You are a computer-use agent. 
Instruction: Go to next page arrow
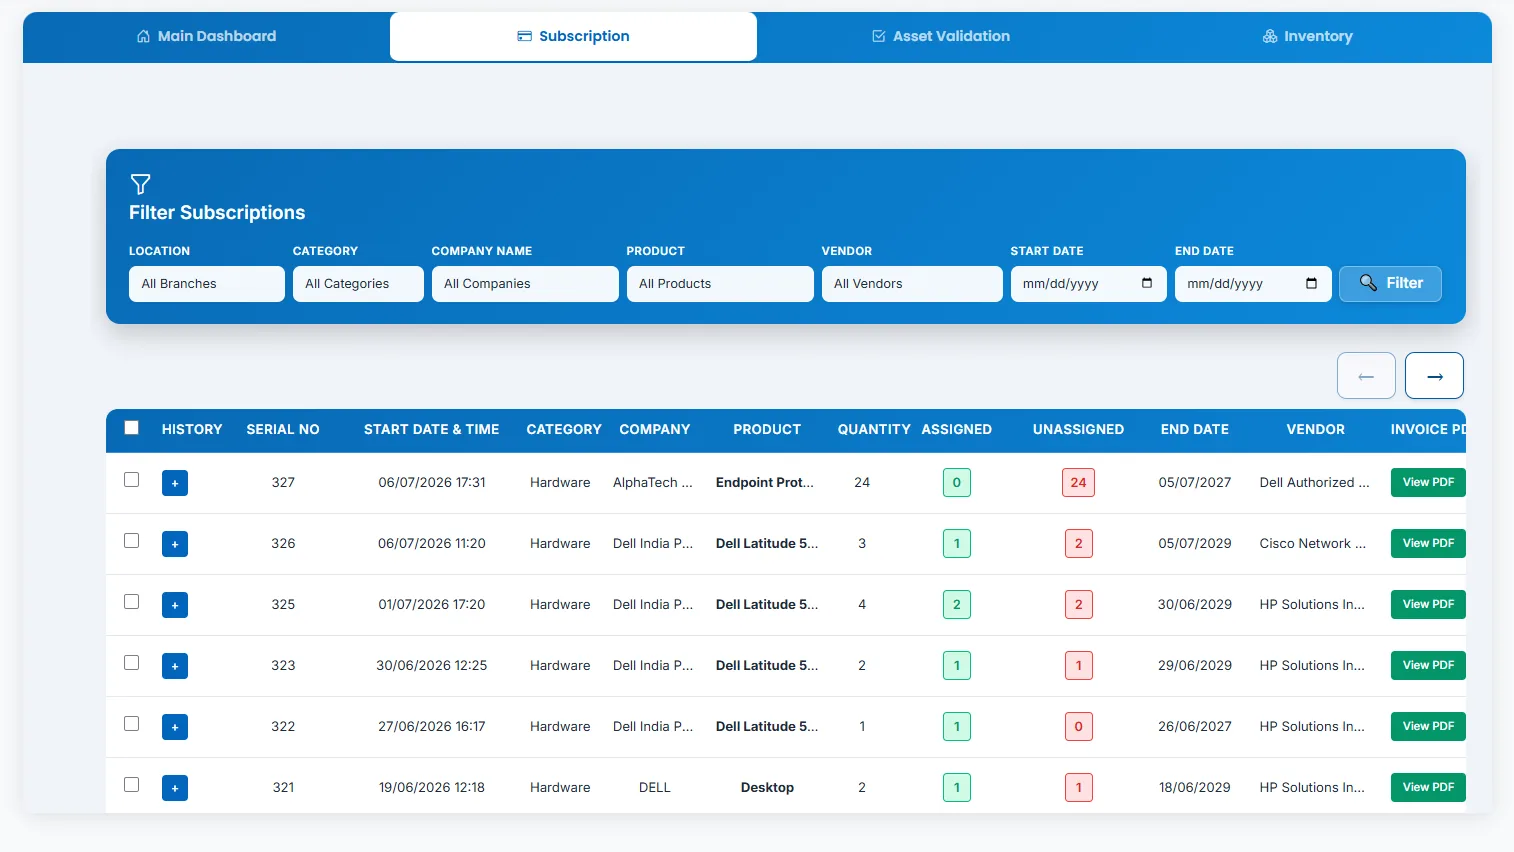[1434, 376]
